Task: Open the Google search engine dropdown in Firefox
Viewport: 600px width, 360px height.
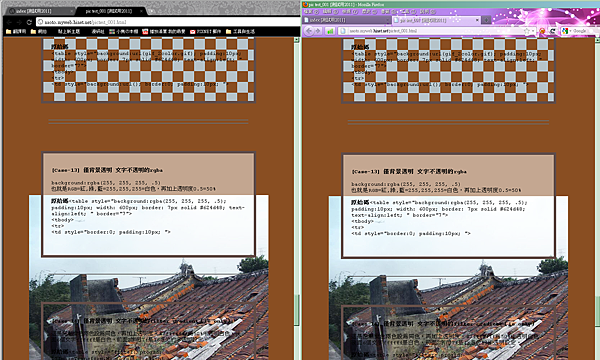Action: pyautogui.click(x=566, y=31)
